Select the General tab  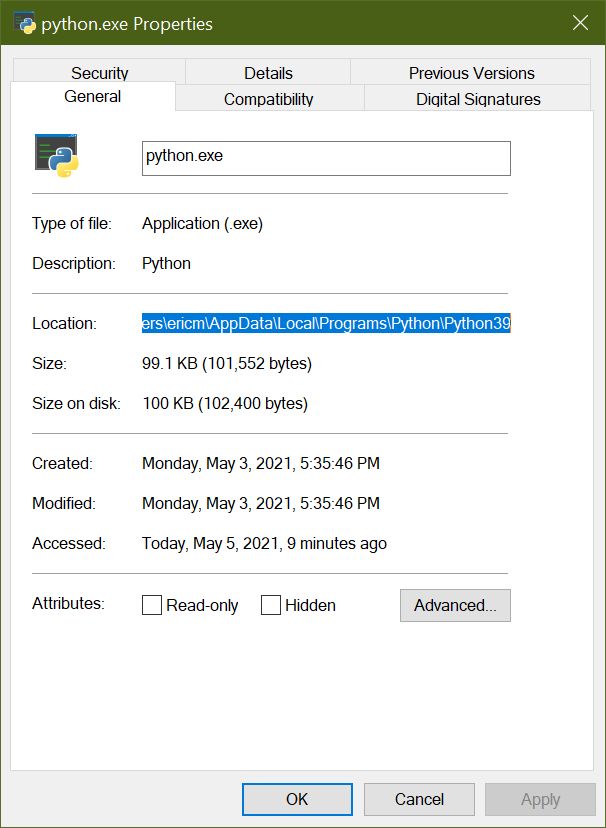(x=92, y=96)
